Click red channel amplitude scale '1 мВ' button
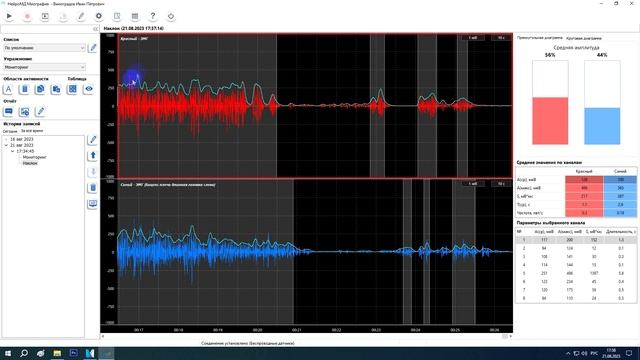 tap(473, 38)
